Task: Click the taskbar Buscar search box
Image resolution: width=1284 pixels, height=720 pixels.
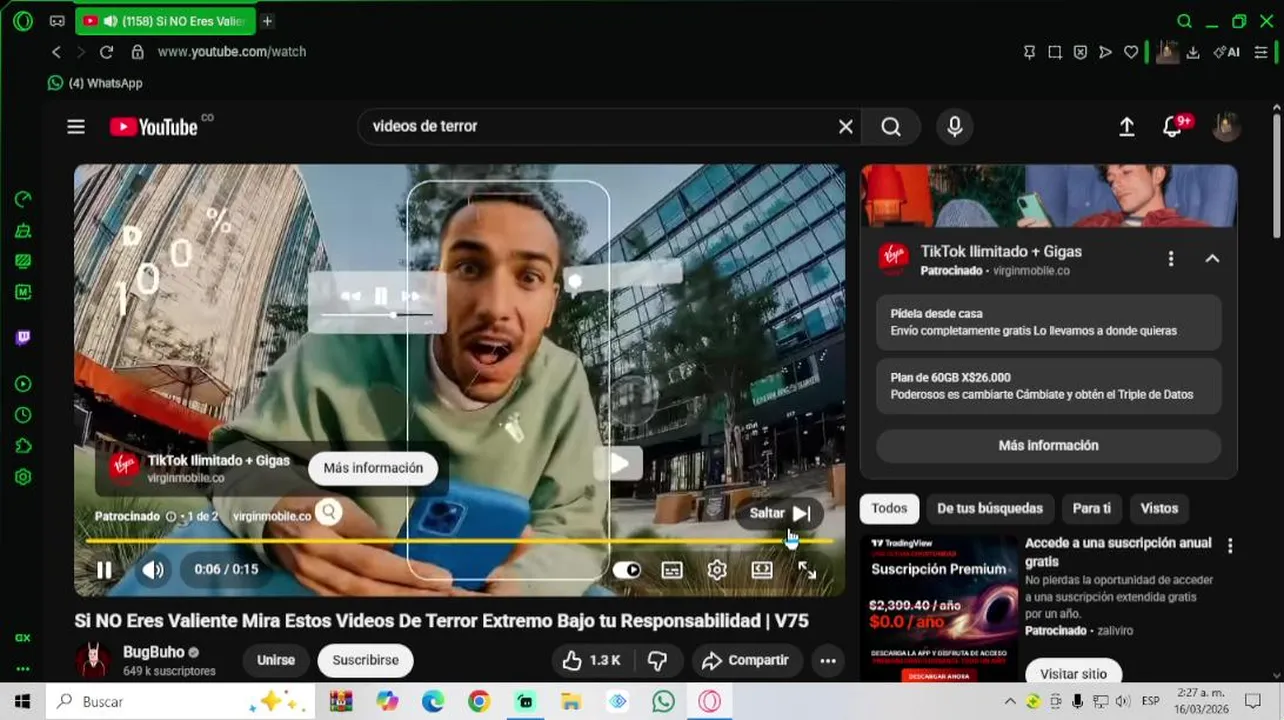Action: click(x=180, y=702)
